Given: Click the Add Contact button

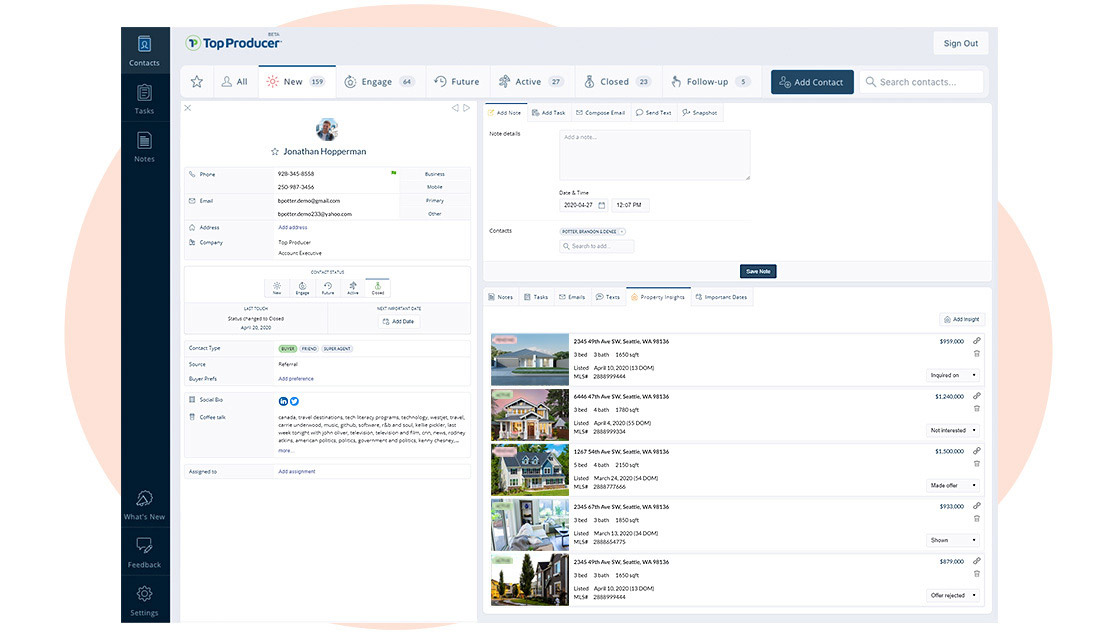Looking at the screenshot, I should [x=811, y=82].
